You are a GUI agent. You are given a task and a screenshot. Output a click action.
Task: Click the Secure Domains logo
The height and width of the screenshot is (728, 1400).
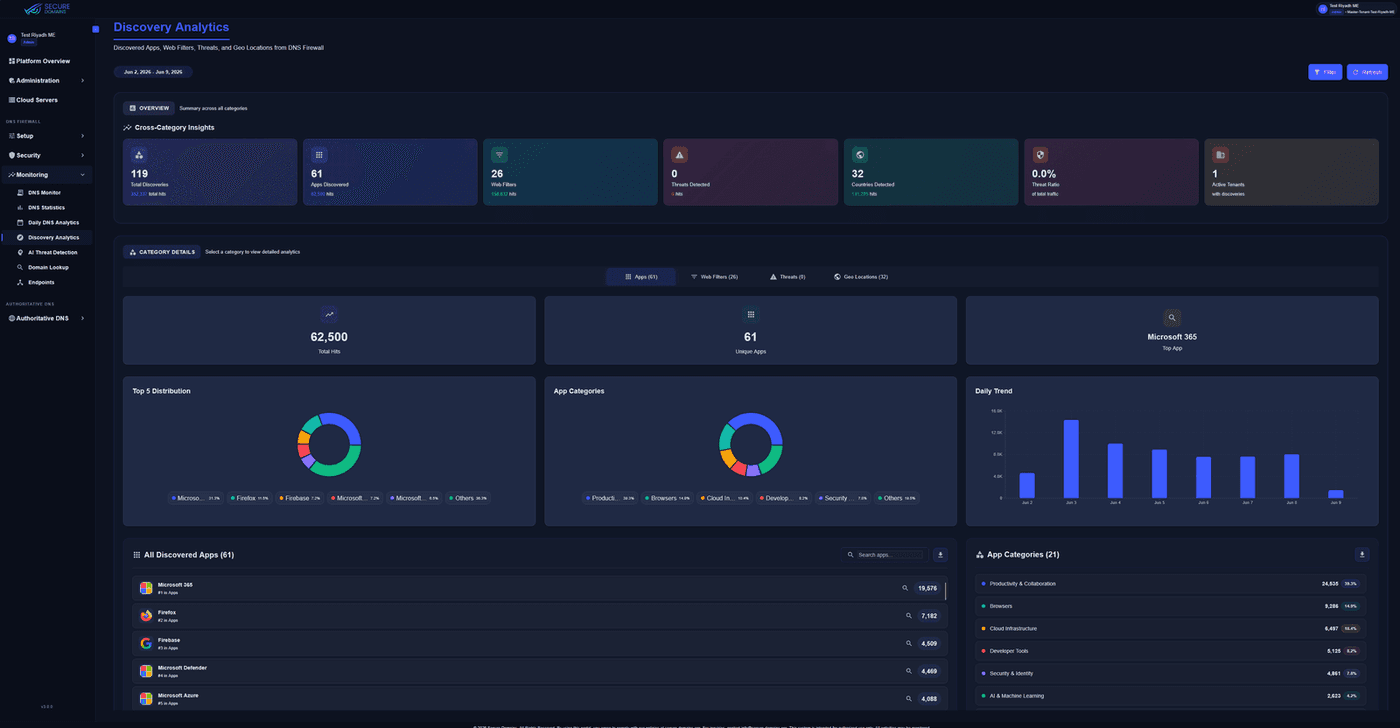pos(46,9)
